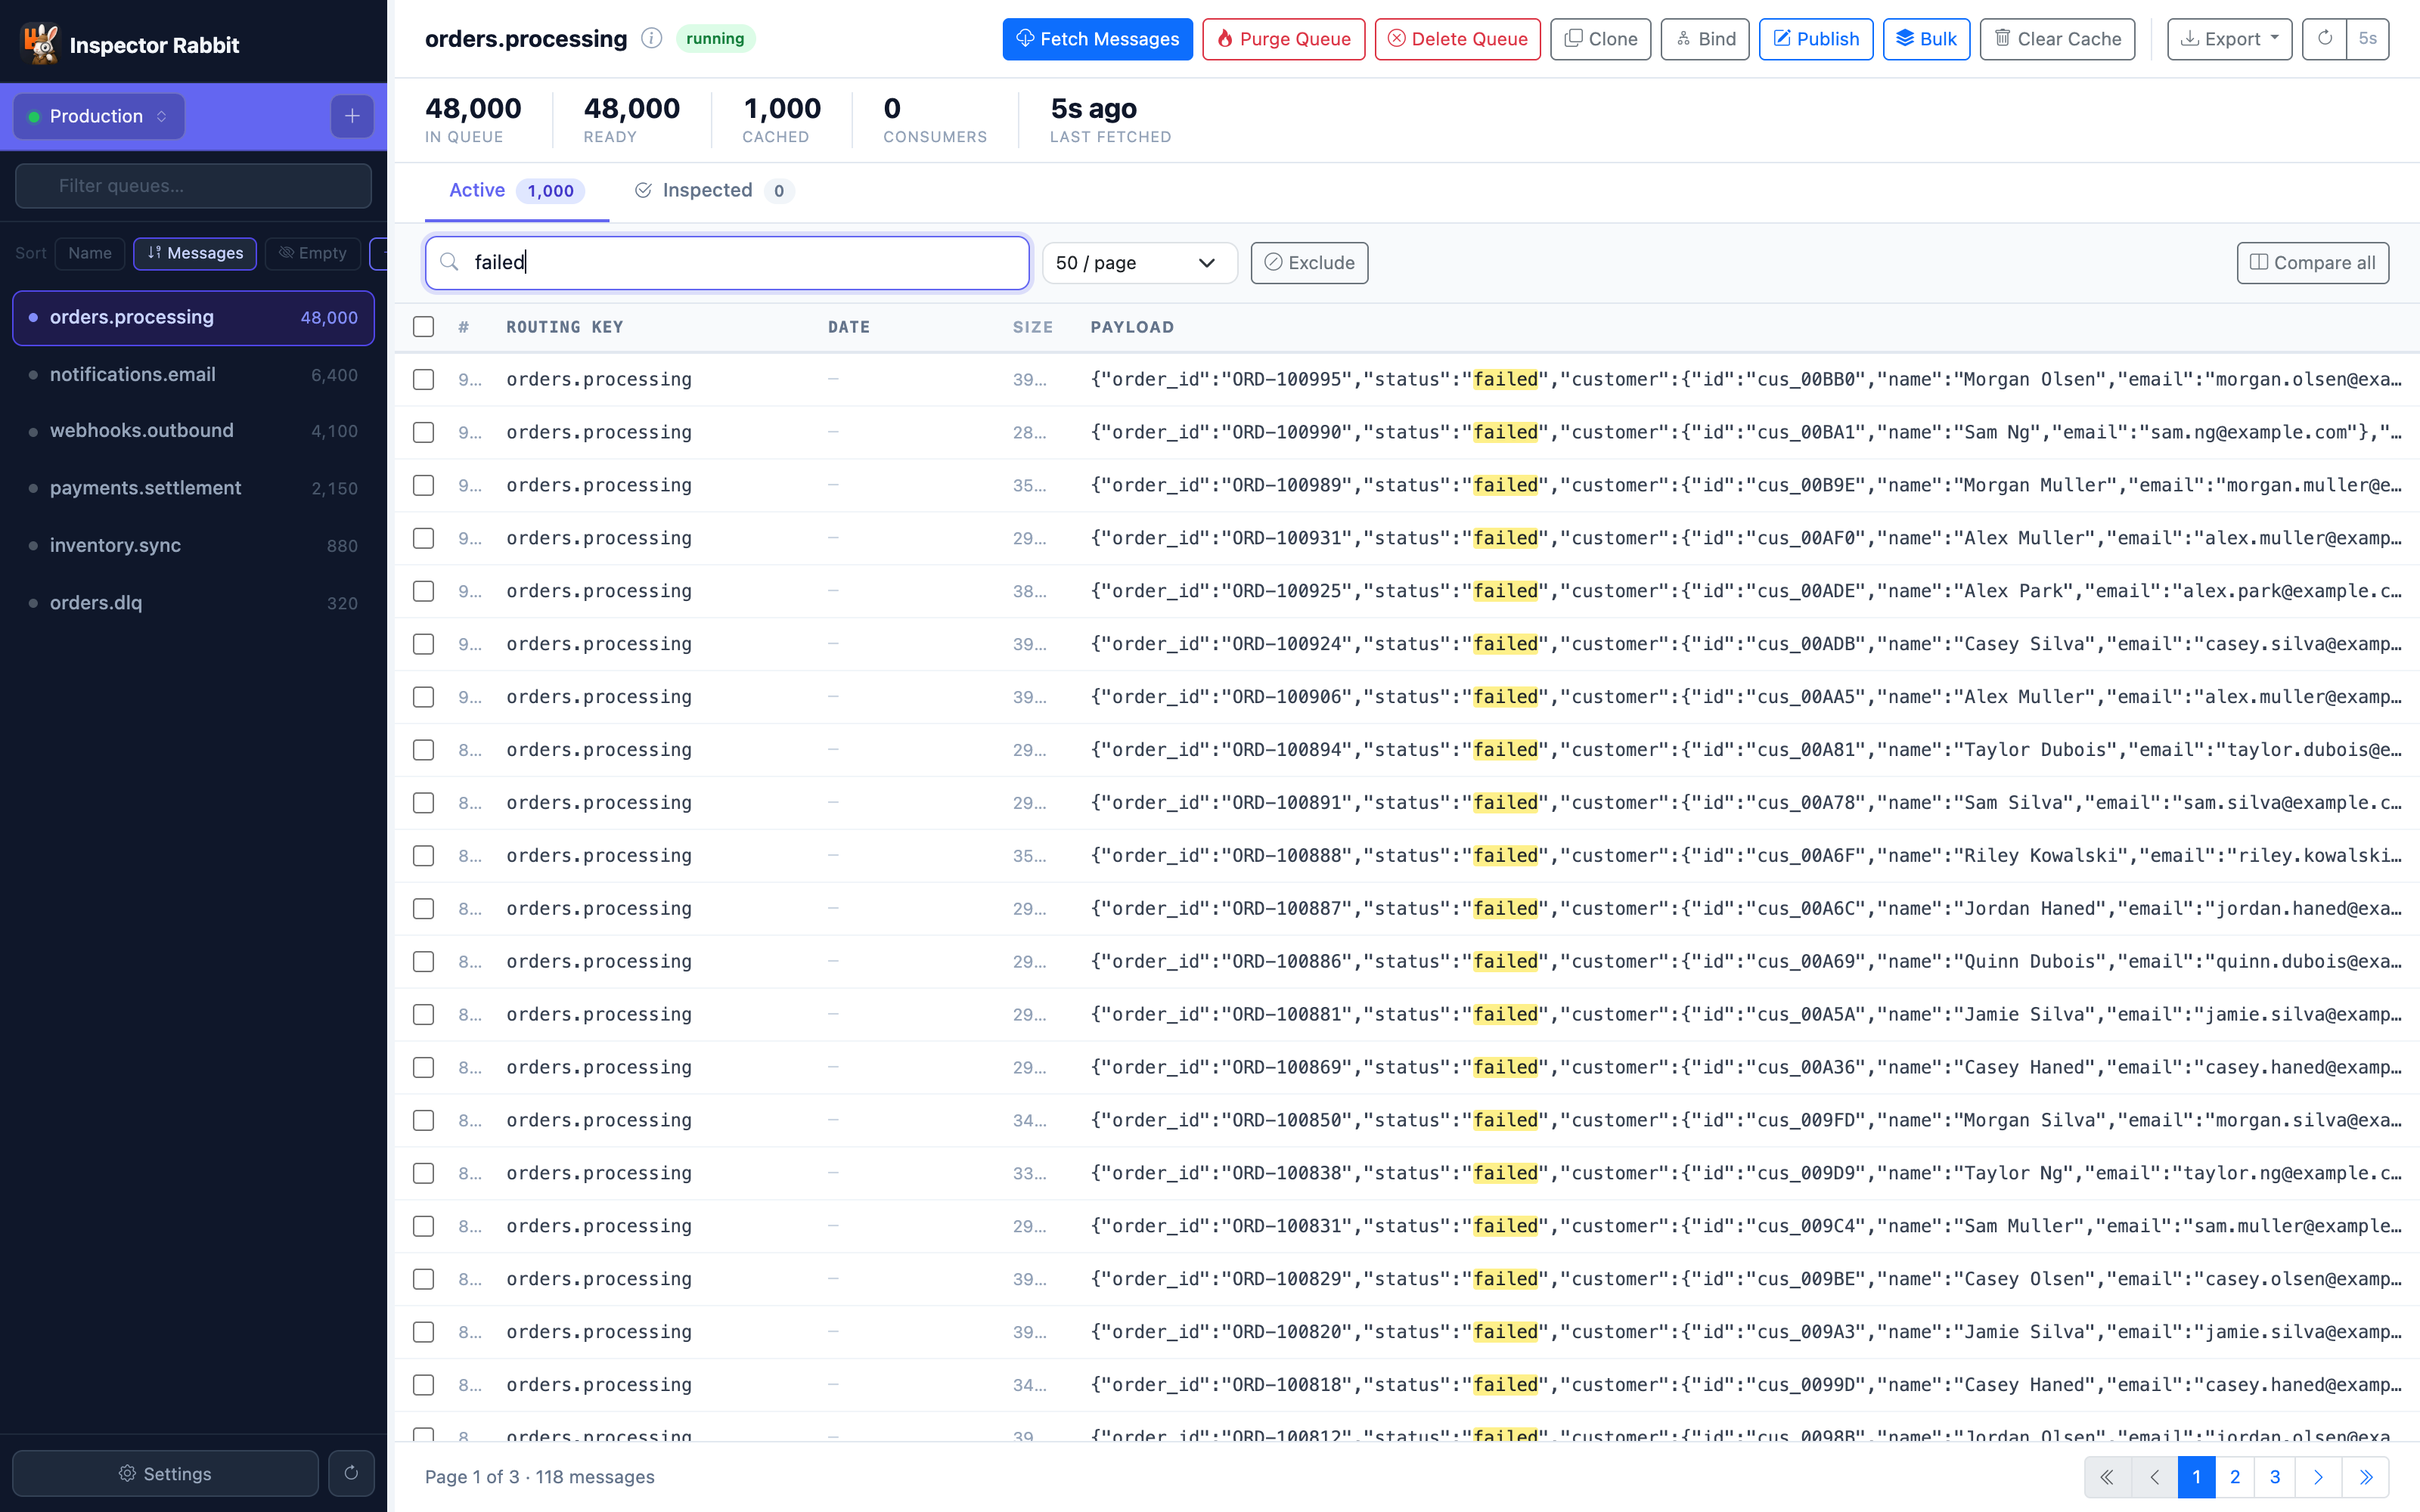The image size is (2420, 1512).
Task: Check the row for order ORD-100931
Action: pos(424,539)
